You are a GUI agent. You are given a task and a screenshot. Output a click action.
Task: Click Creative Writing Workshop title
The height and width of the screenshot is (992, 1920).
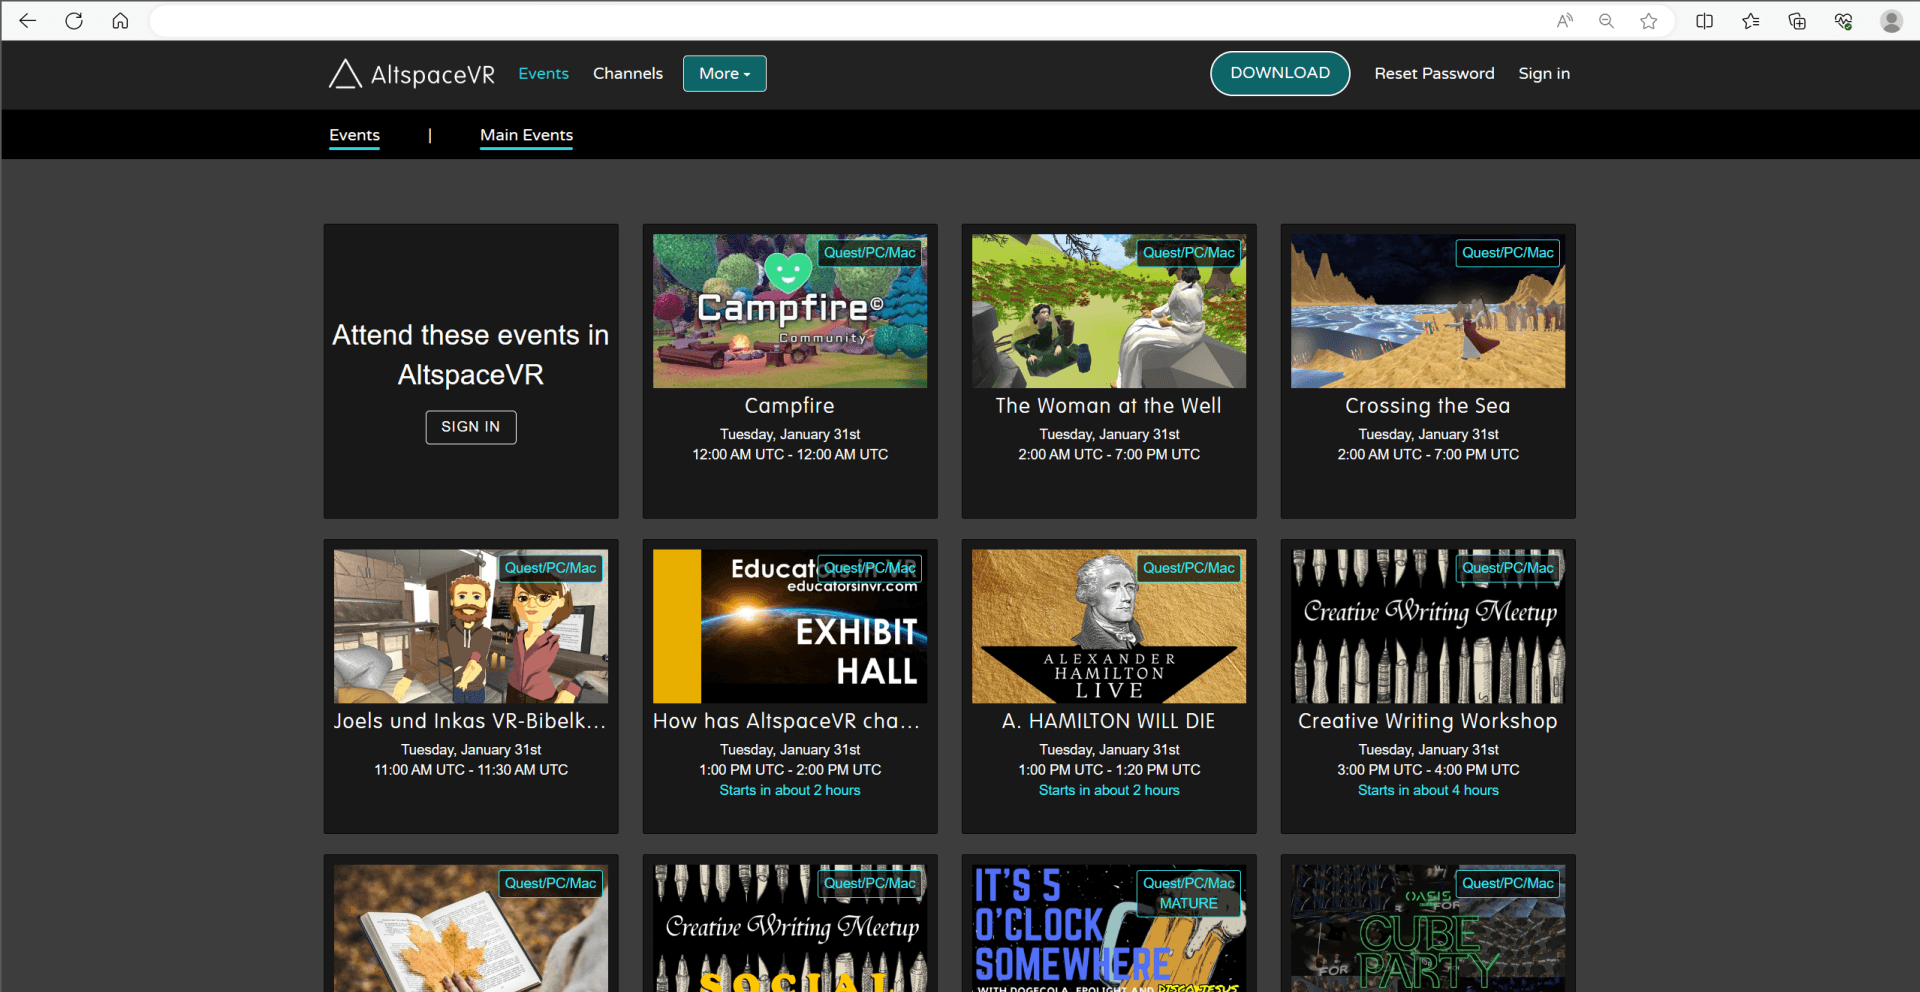click(x=1428, y=721)
